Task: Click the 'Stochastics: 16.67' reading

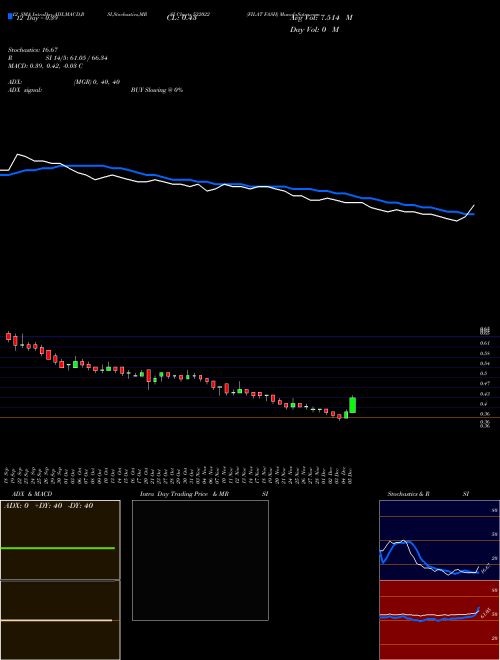Action: pyautogui.click(x=33, y=50)
